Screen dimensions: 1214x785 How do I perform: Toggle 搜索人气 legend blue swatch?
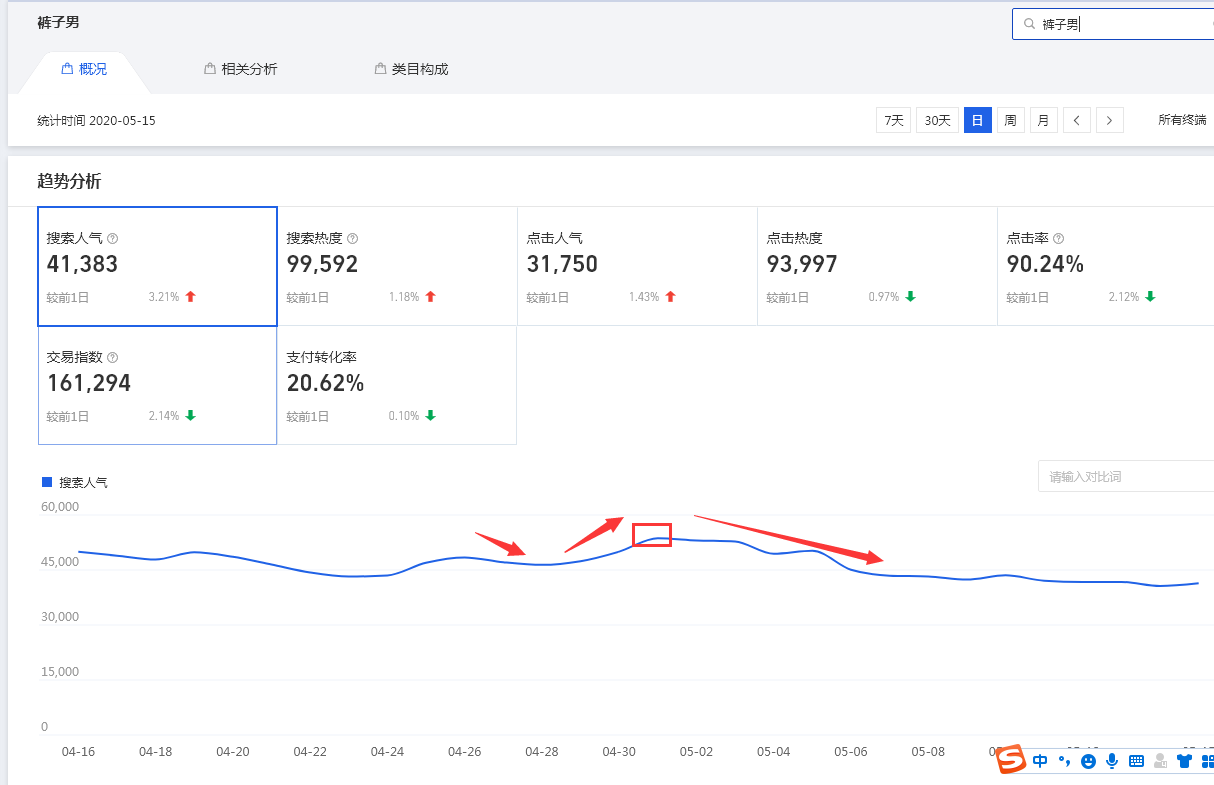47,482
